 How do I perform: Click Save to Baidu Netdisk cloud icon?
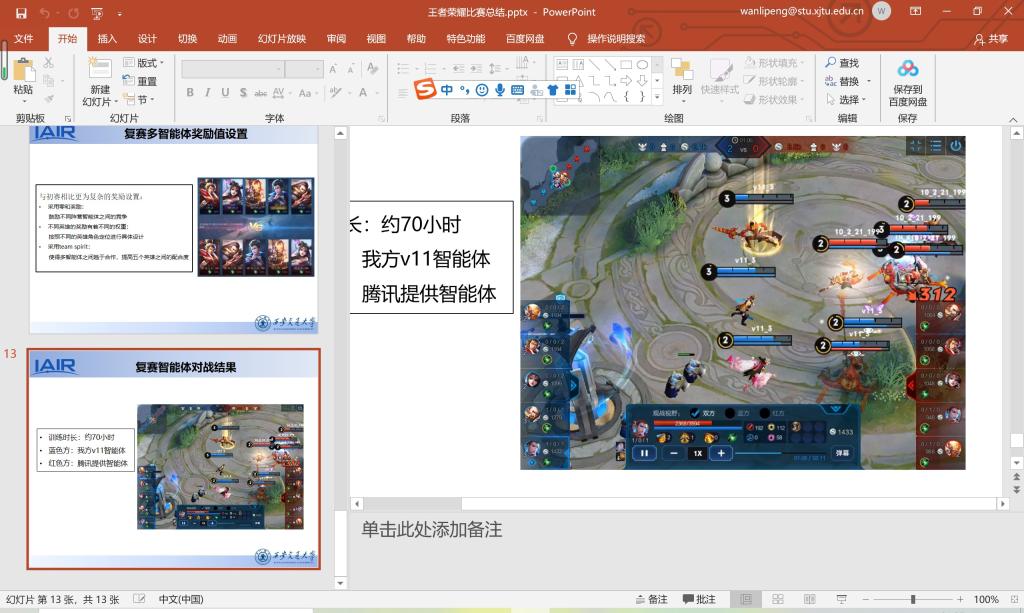point(907,70)
